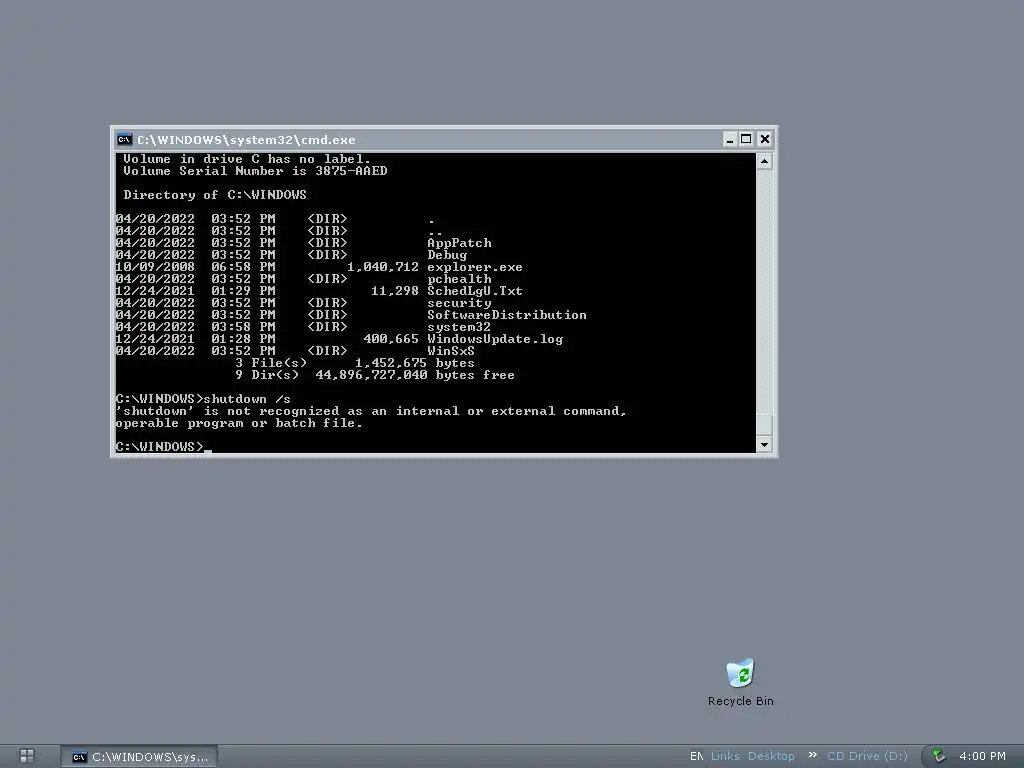Viewport: 1024px width, 768px height.
Task: Open the Desktop toolbar on taskbar
Action: (771, 756)
